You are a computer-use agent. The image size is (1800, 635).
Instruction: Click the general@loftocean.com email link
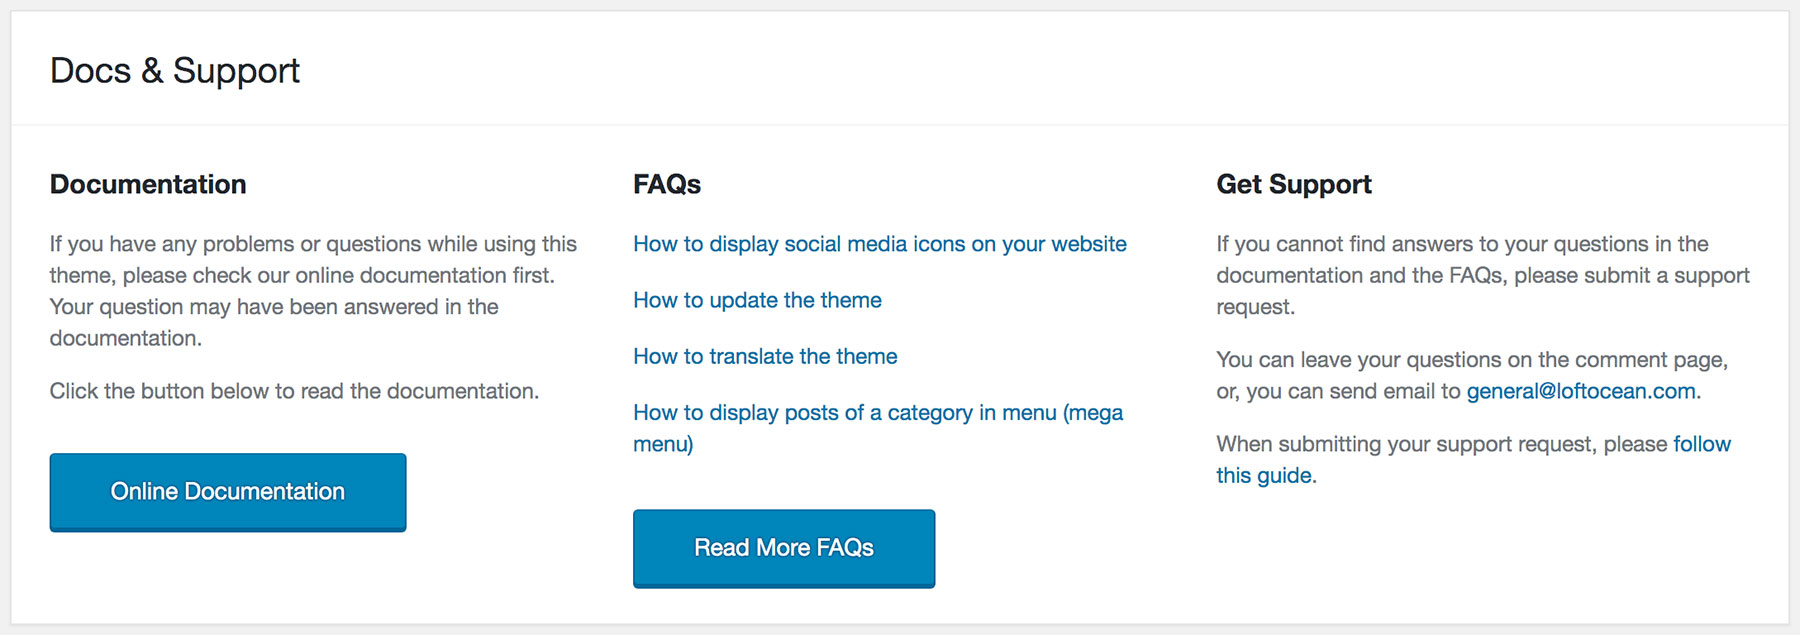[1580, 391]
